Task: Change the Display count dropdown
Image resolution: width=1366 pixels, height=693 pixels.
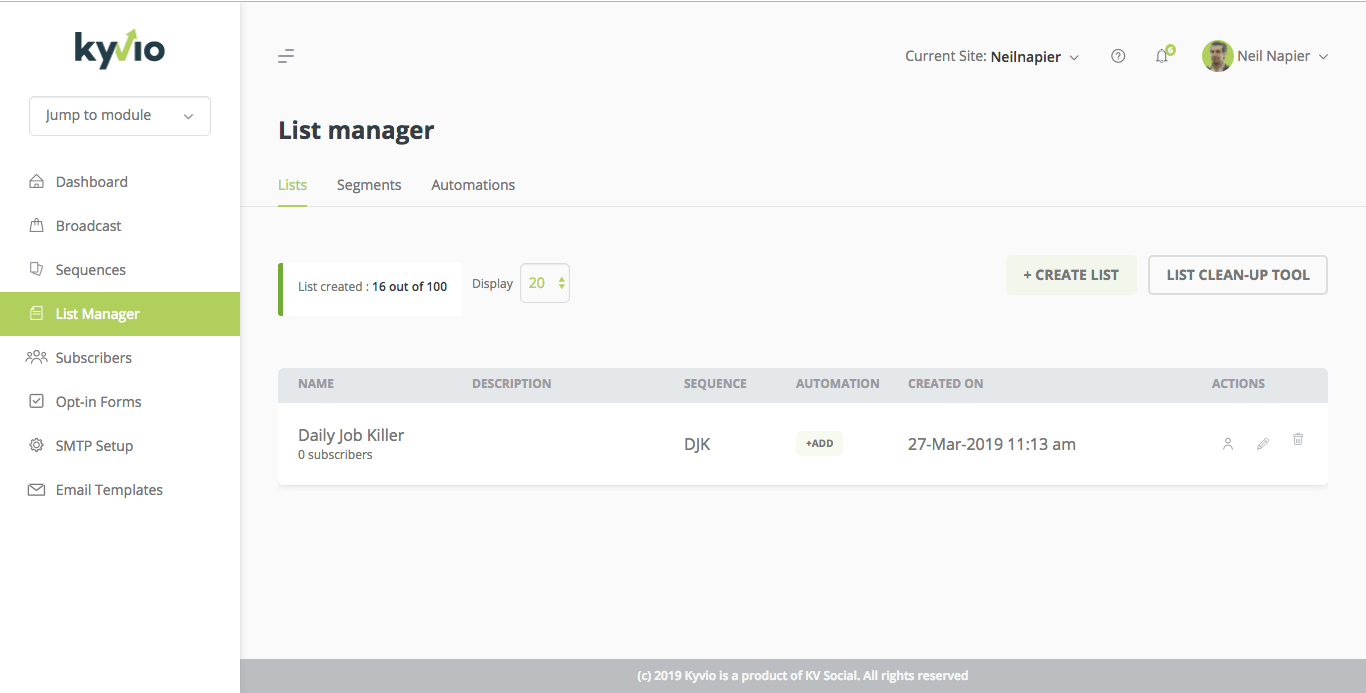Action: [x=545, y=283]
